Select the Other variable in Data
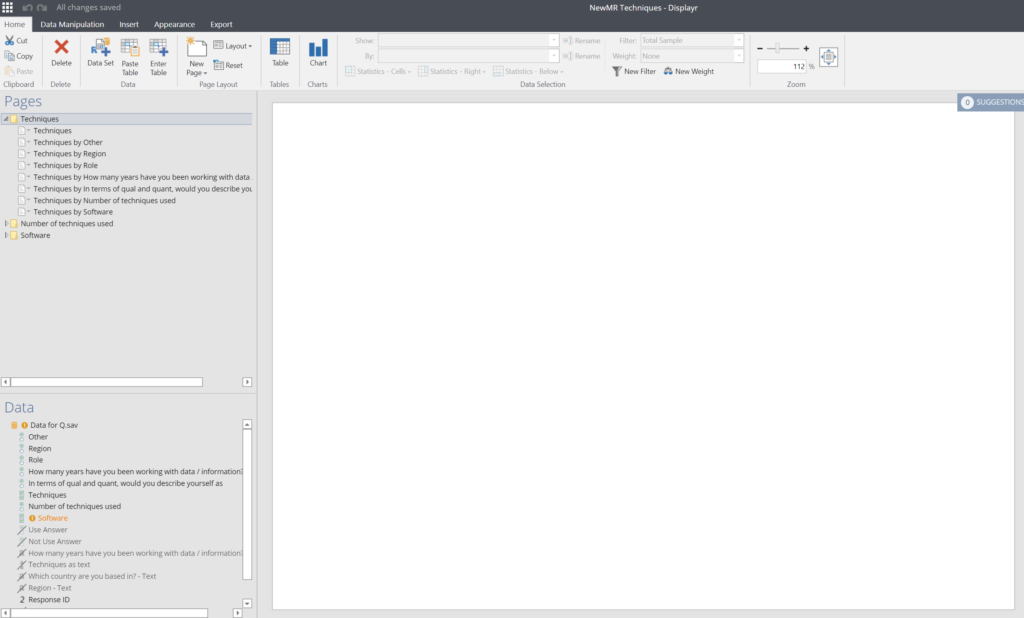The image size is (1024, 618). pos(38,437)
